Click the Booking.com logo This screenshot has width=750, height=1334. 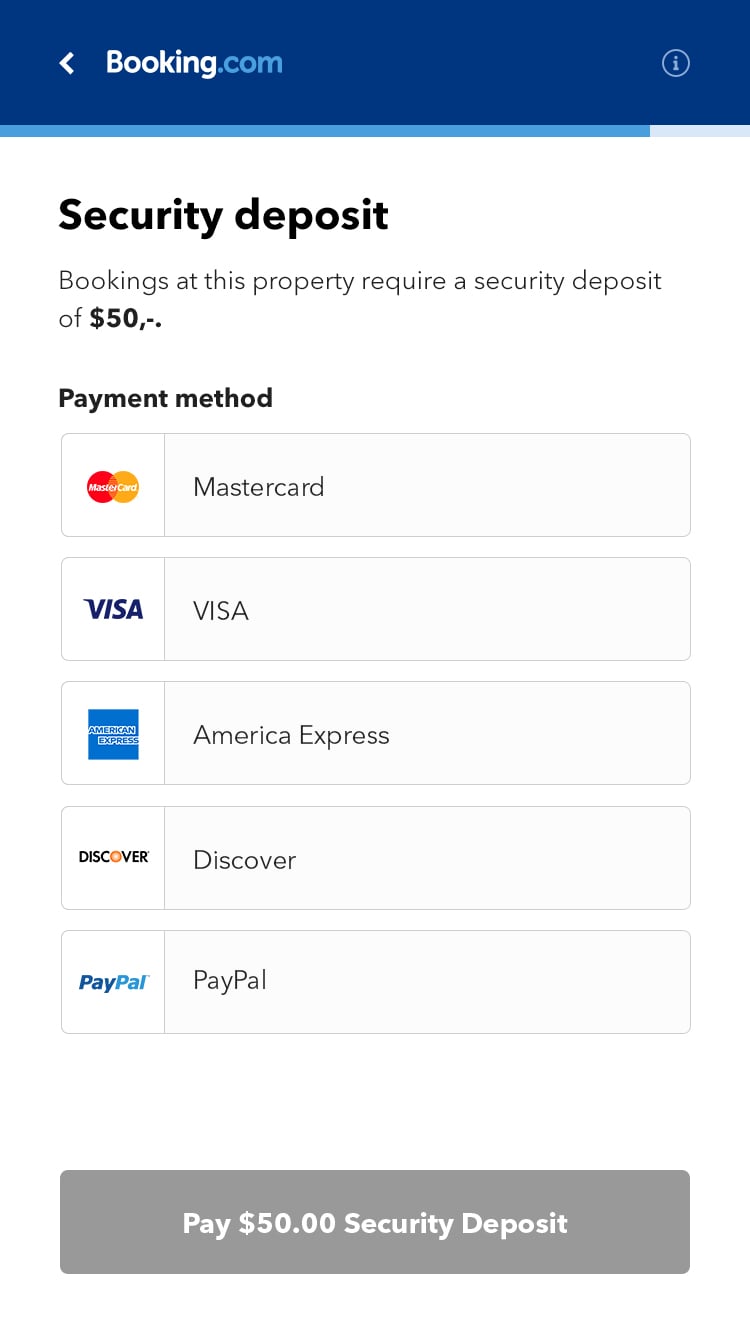(194, 63)
